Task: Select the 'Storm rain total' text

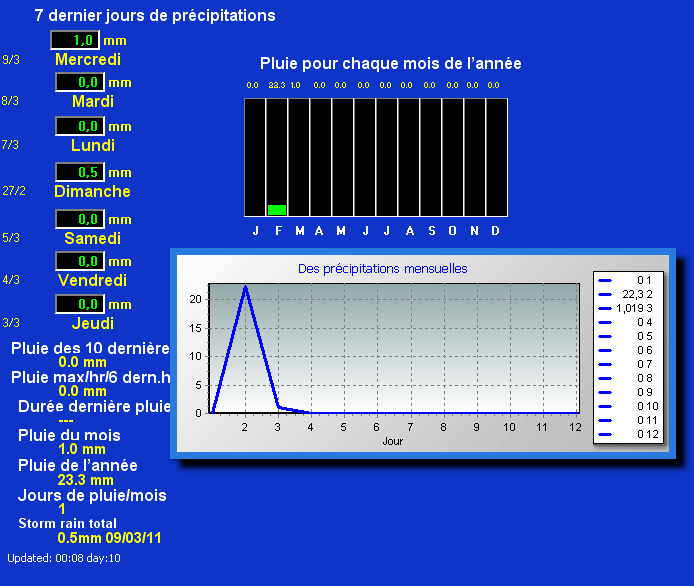Action: 68,523
